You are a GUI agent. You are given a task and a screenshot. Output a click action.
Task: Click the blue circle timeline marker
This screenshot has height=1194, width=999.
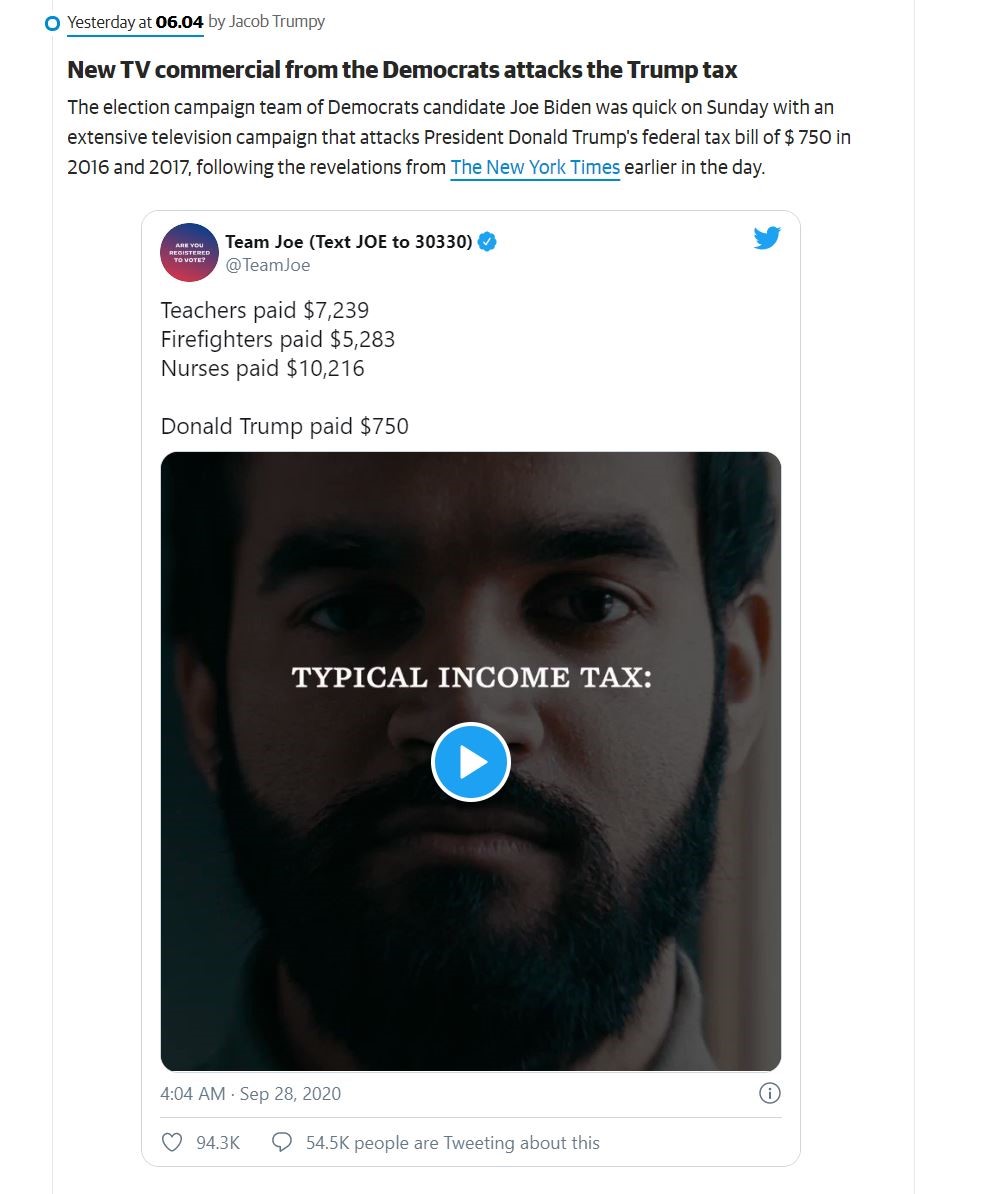pyautogui.click(x=53, y=24)
